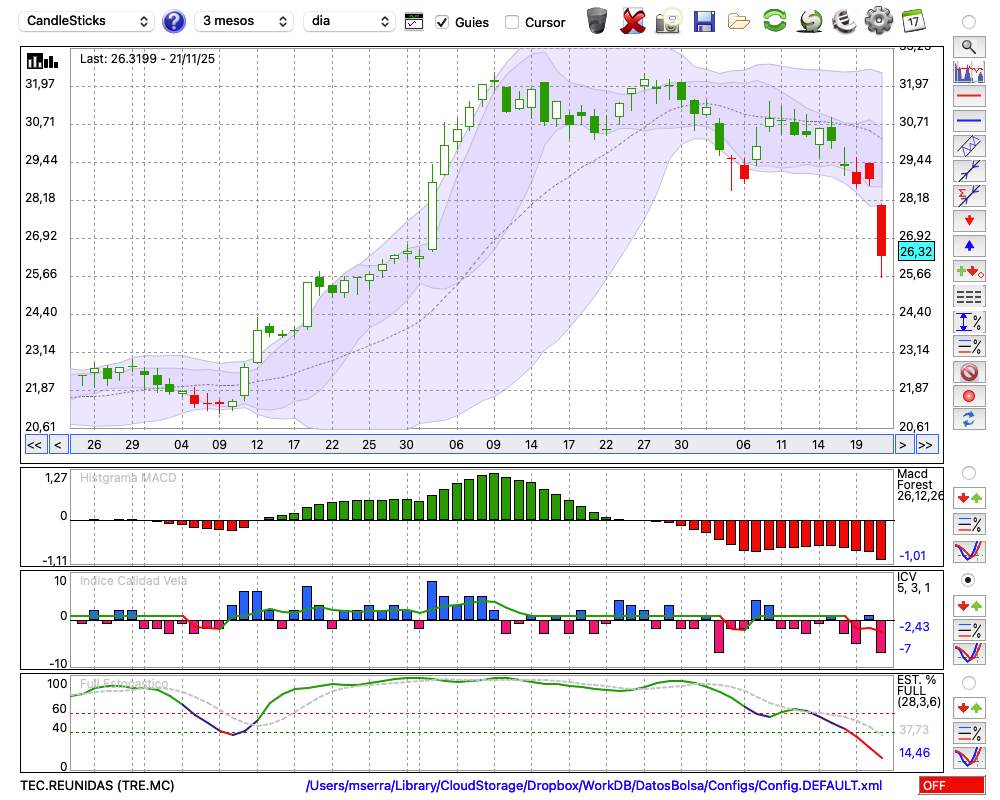Viewport: 1000px width, 800px height.
Task: Open the 3 mesos period dropdown
Action: click(x=244, y=21)
